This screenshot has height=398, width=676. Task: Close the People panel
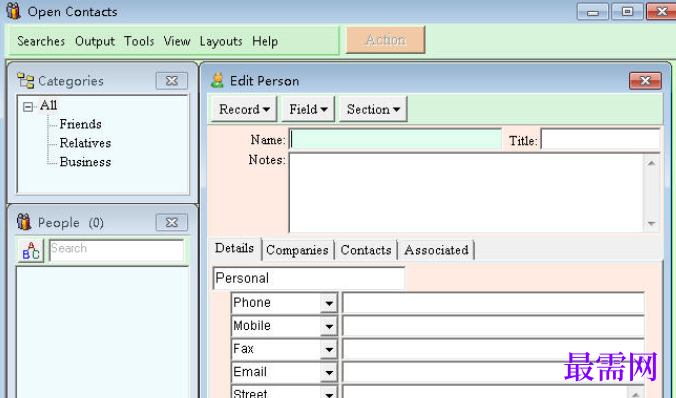click(x=172, y=222)
